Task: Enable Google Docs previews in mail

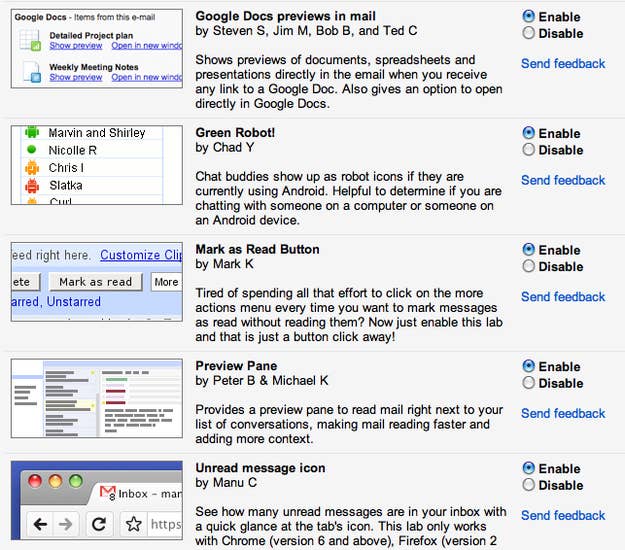Action: [529, 16]
